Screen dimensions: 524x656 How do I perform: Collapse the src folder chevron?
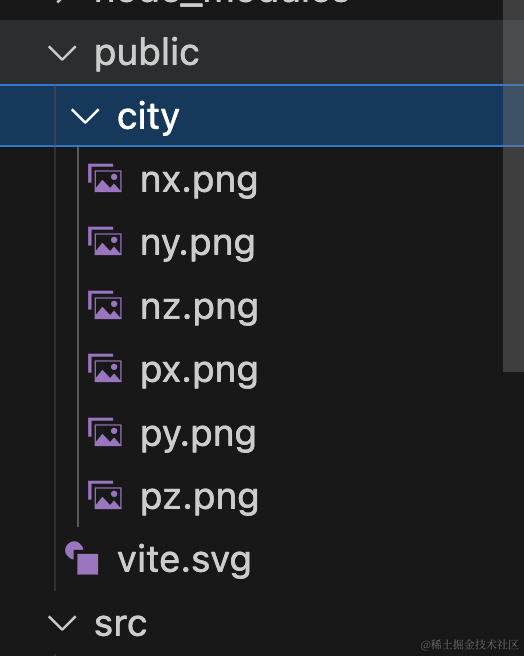pos(62,623)
